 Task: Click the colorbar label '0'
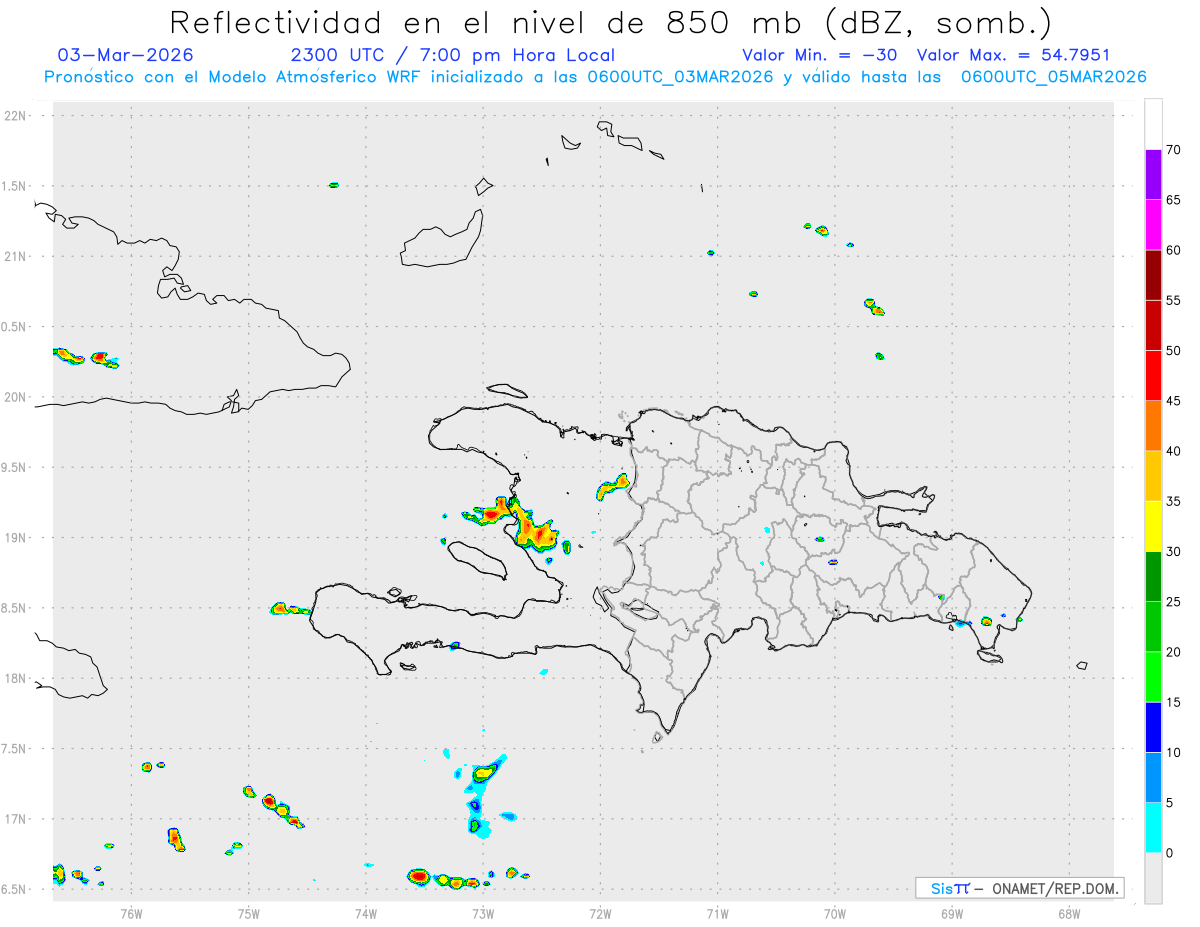1169,853
